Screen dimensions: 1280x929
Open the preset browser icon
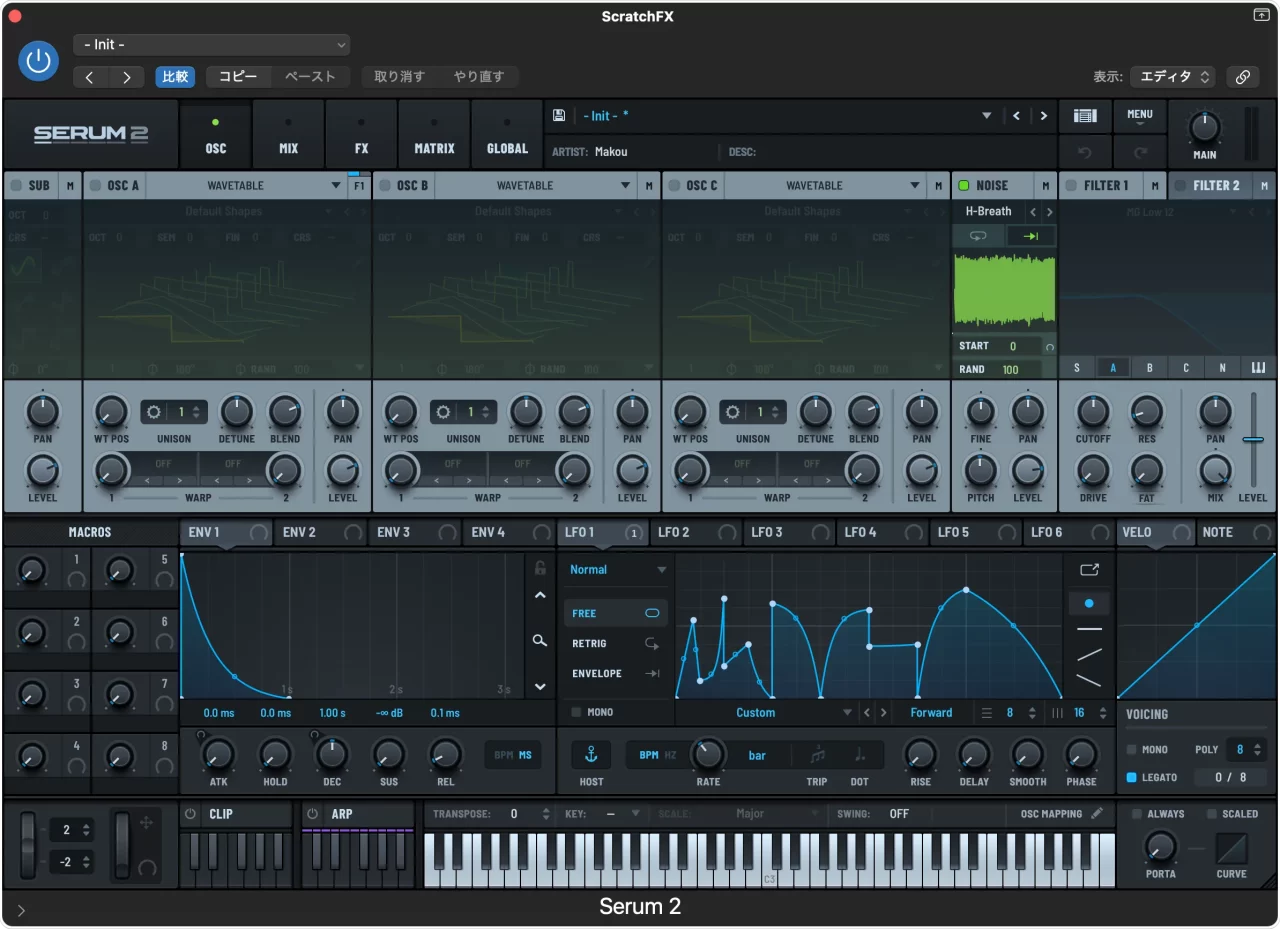[1085, 116]
